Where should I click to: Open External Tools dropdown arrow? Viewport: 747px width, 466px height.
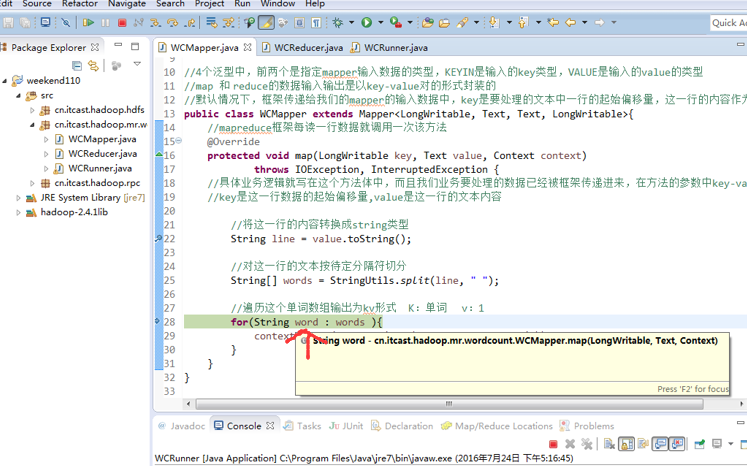point(410,22)
